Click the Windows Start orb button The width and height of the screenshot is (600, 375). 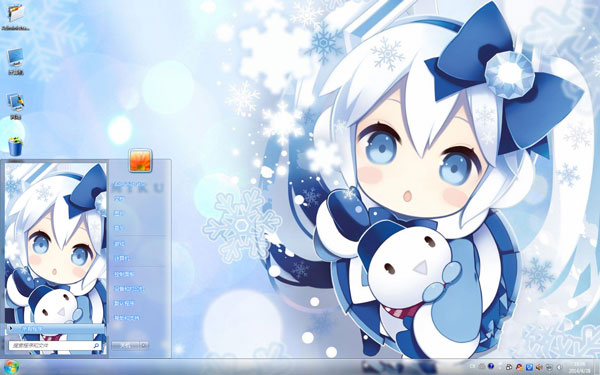[x=11, y=367]
